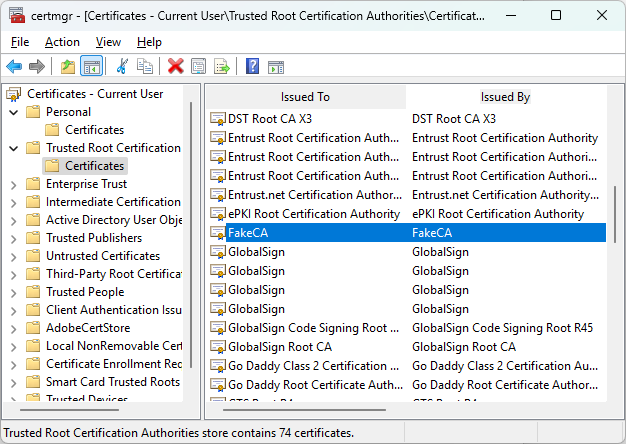This screenshot has height=444, width=626.
Task: Select Go Daddy Root Certificate Authority row
Action: coord(408,385)
